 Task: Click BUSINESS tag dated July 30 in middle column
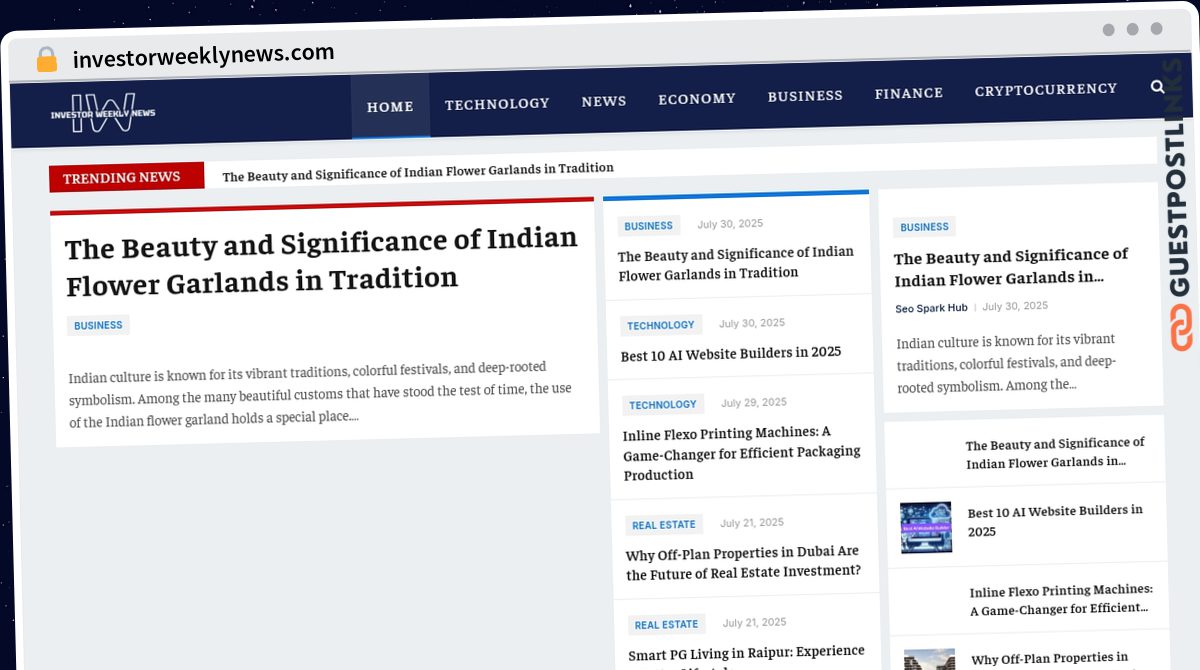click(649, 226)
